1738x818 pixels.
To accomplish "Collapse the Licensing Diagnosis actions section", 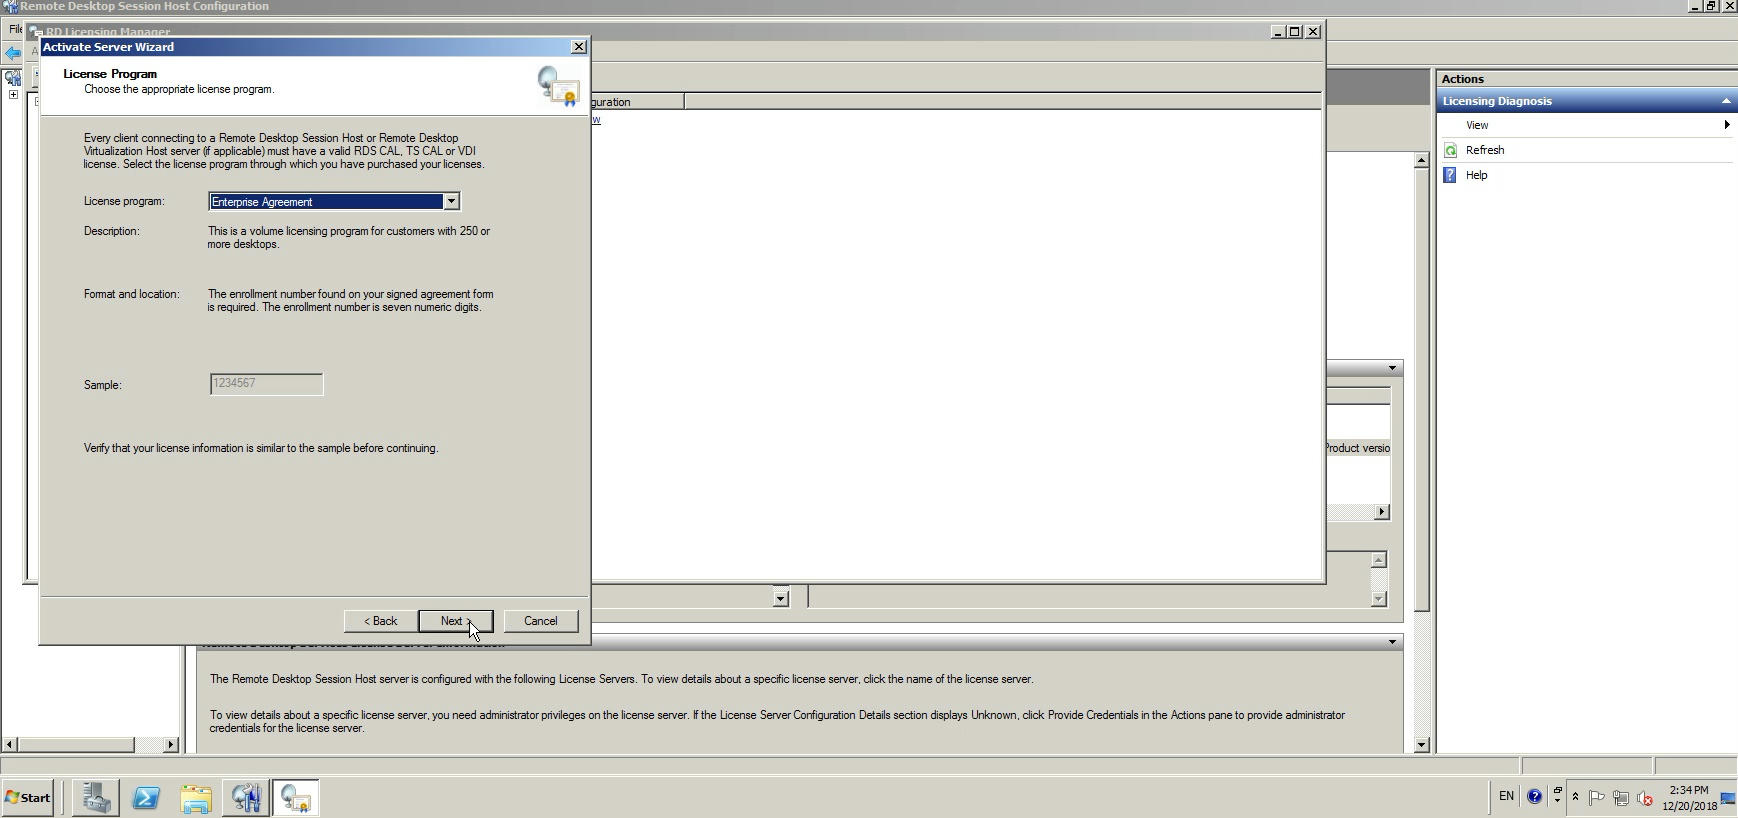I will pyautogui.click(x=1725, y=101).
